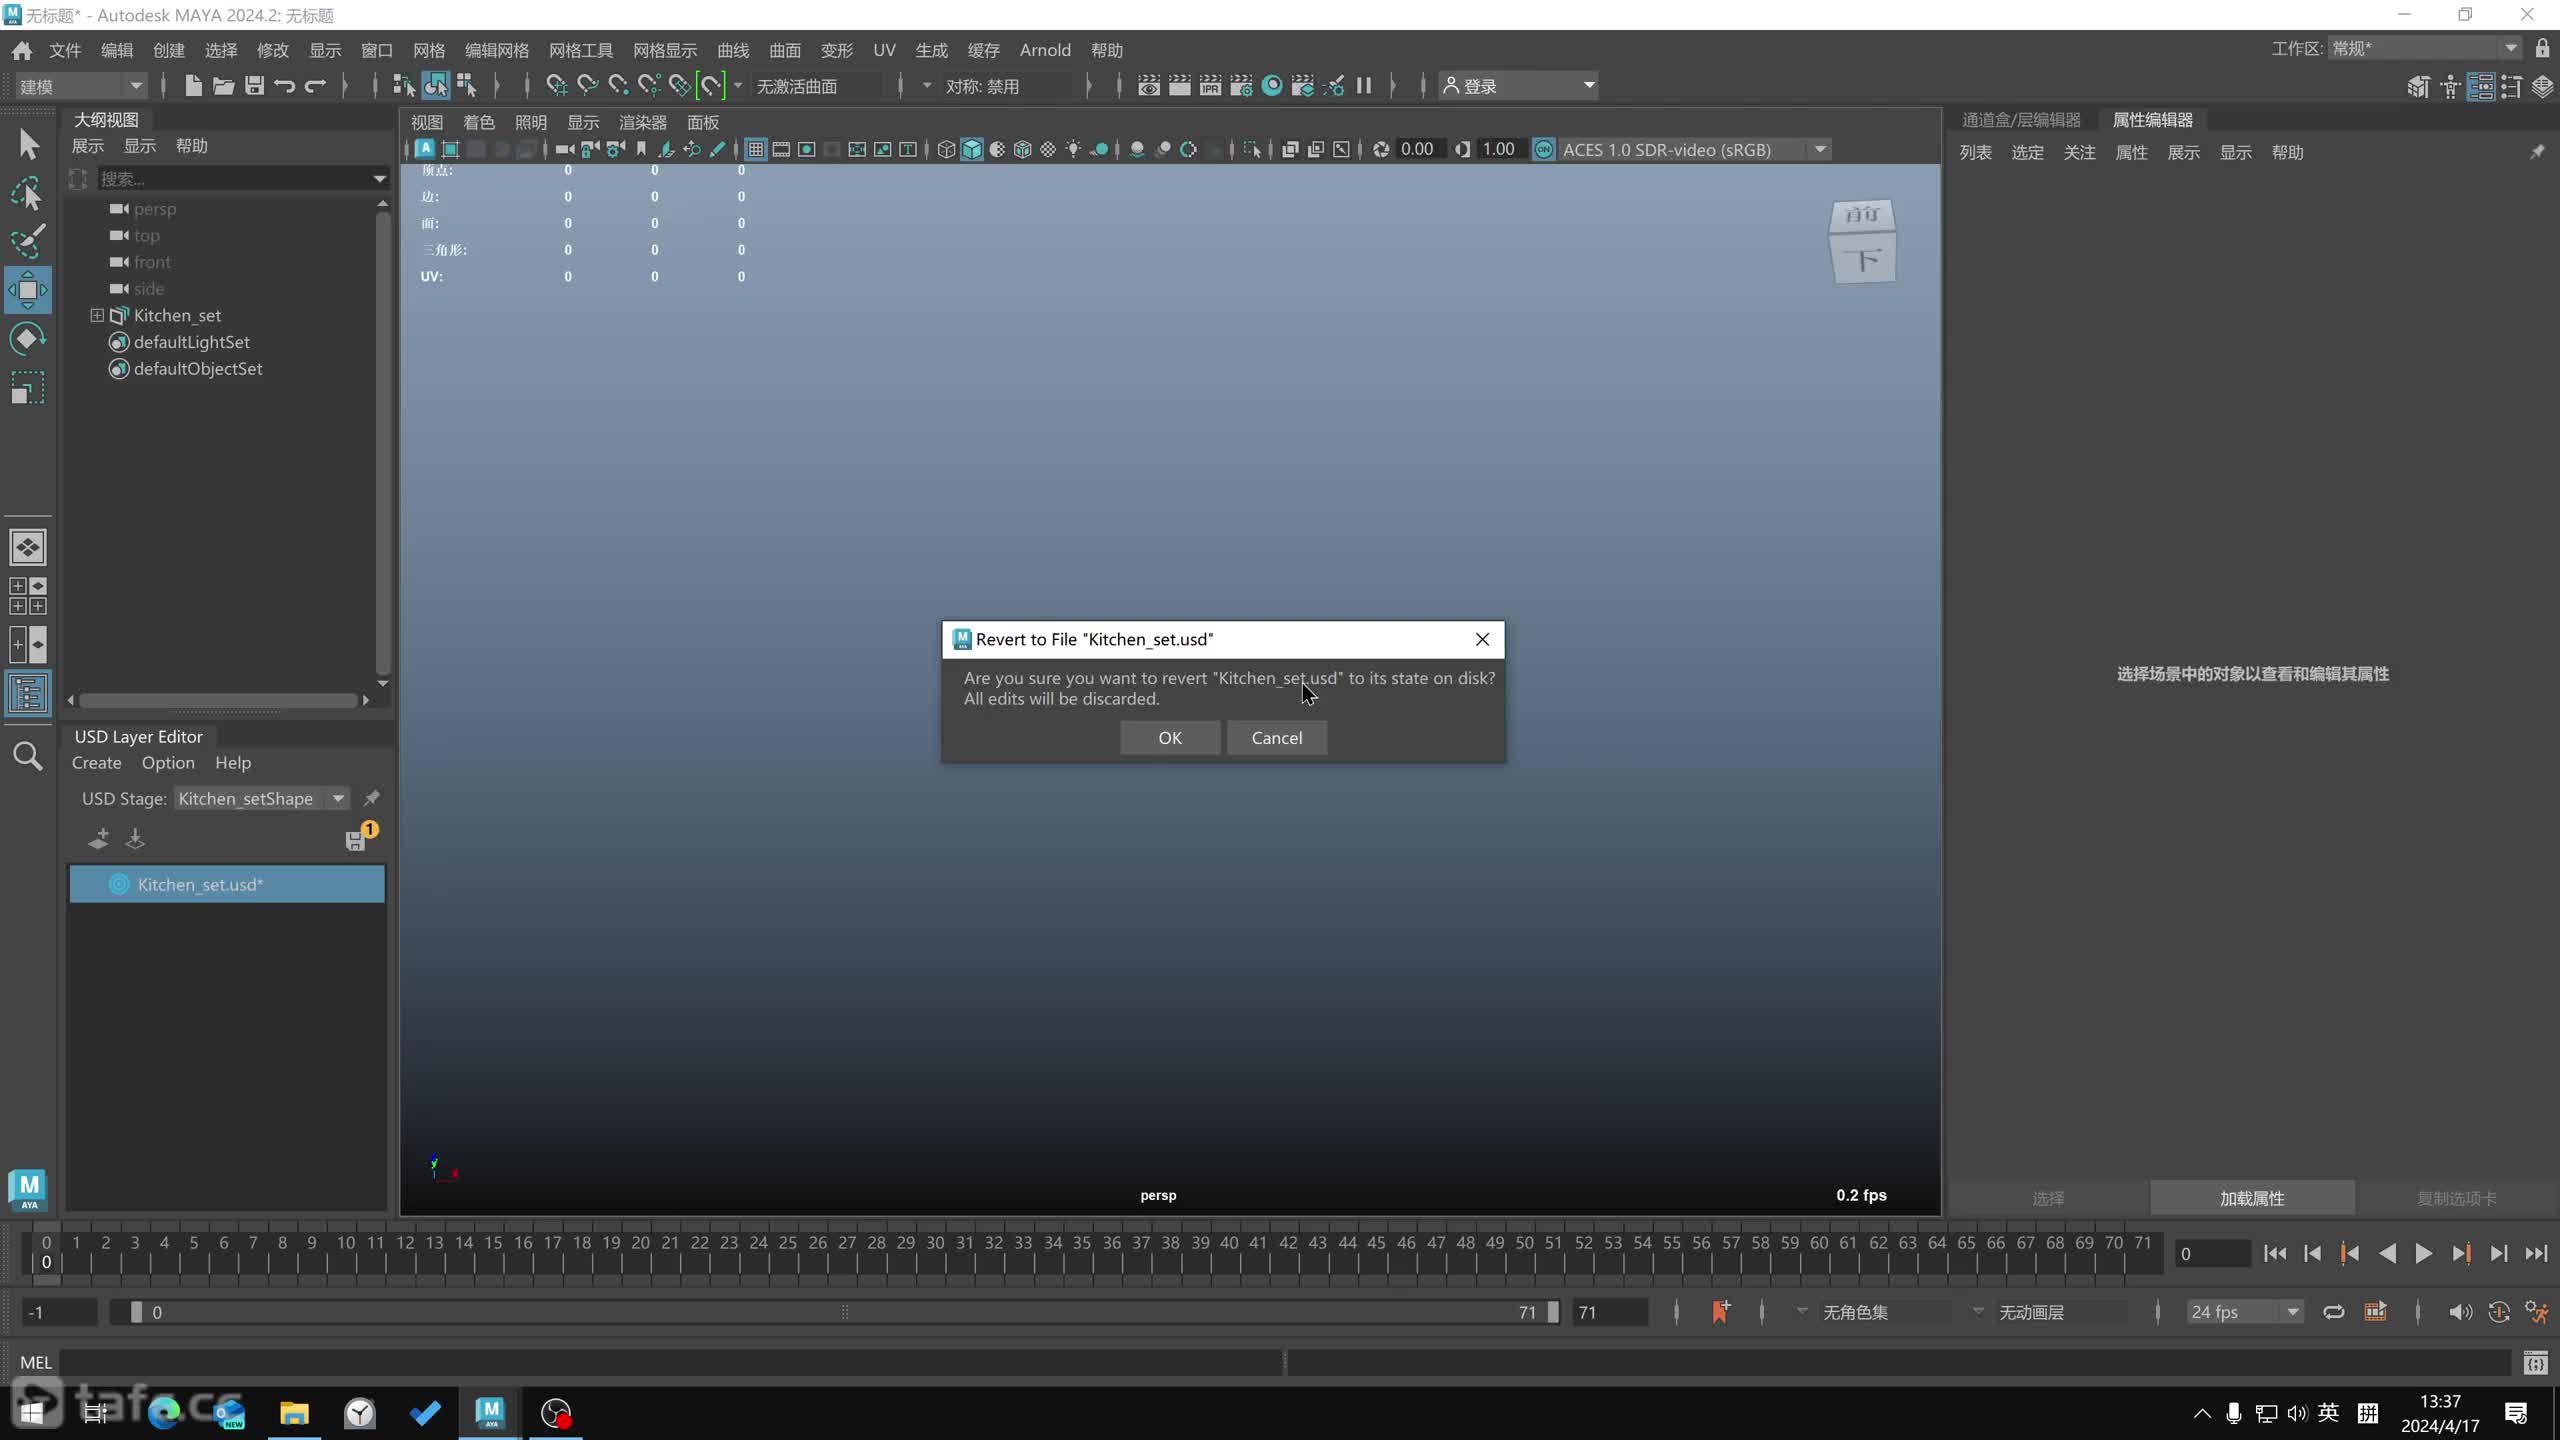Activate the Move tool
Viewport: 2560px width, 1440px height.
click(28, 290)
